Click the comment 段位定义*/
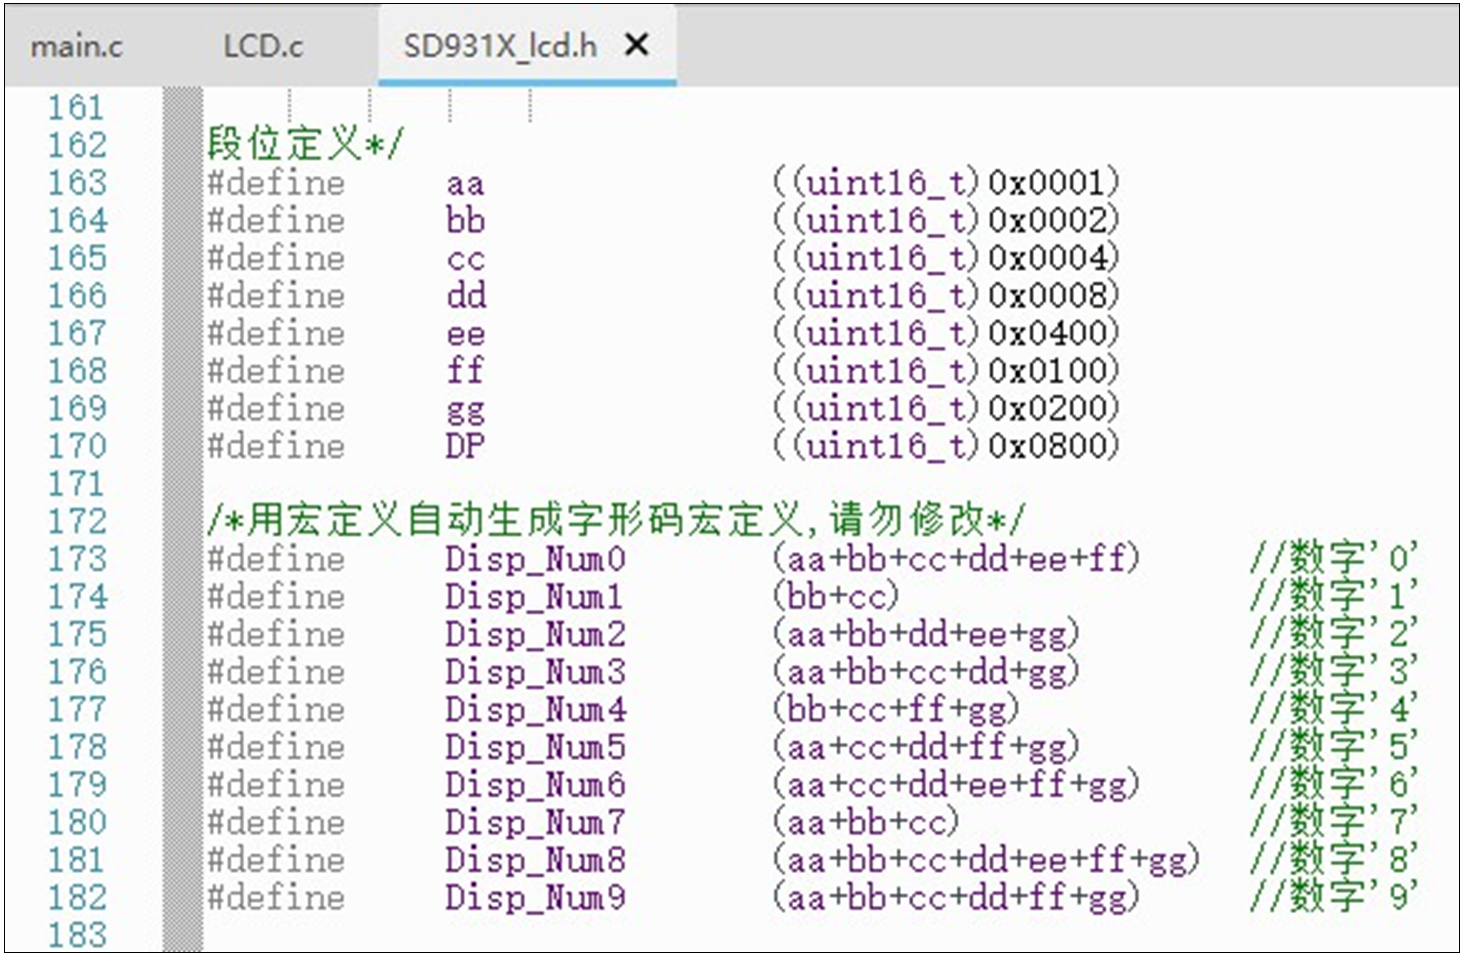Image resolution: width=1465 pixels, height=956 pixels. [x=305, y=144]
